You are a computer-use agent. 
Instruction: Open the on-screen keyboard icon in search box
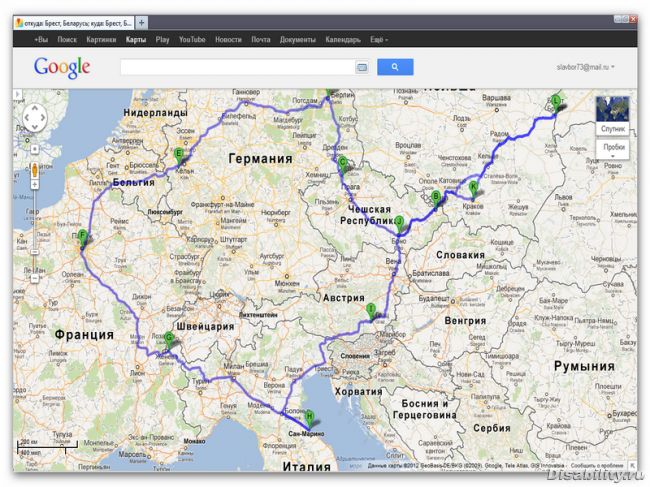tap(362, 67)
